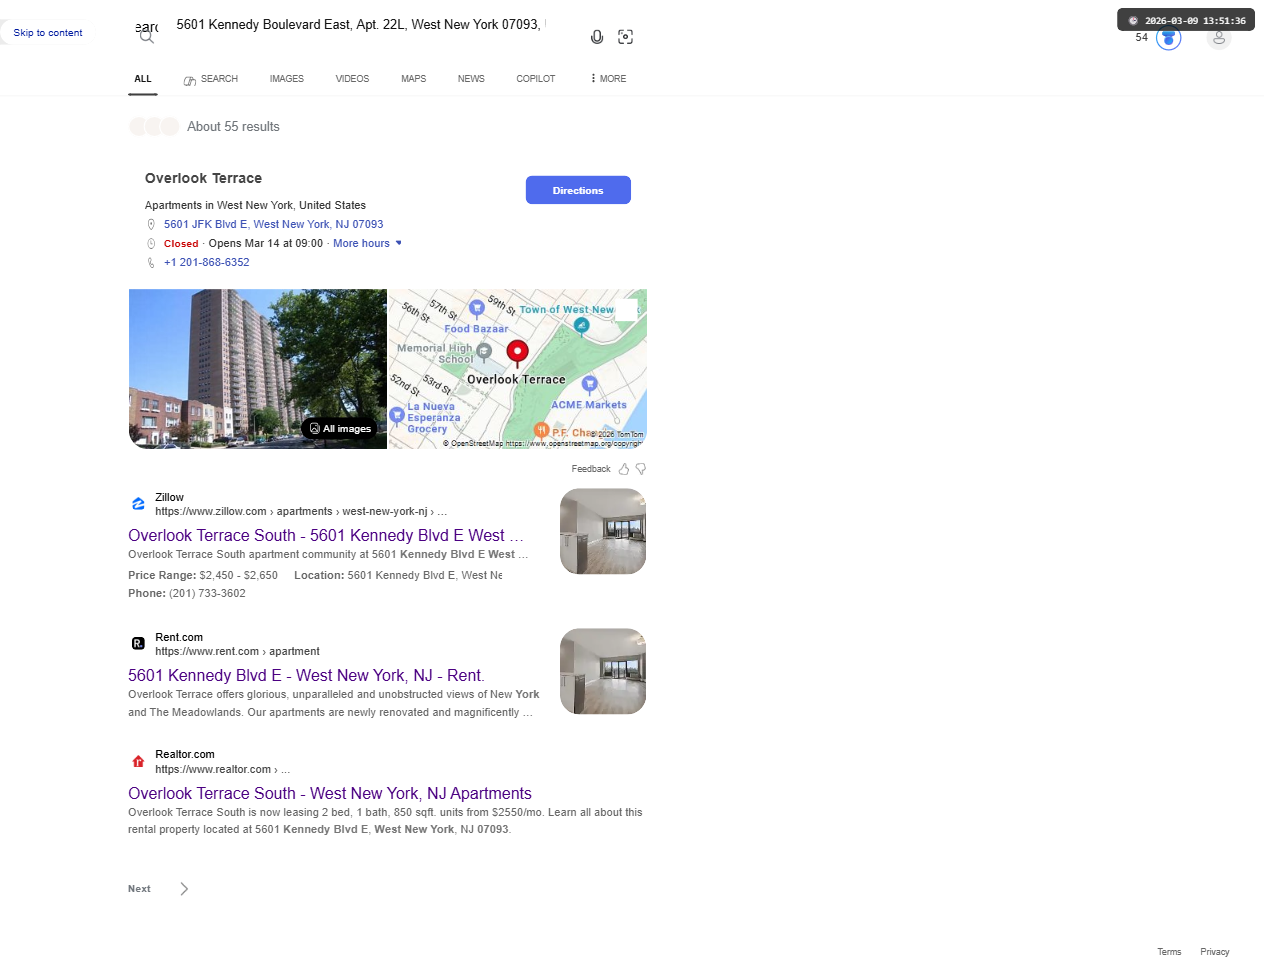Open the Rent.com result apartment thumbnail
Screen dimensions: 1264x970
click(x=603, y=672)
